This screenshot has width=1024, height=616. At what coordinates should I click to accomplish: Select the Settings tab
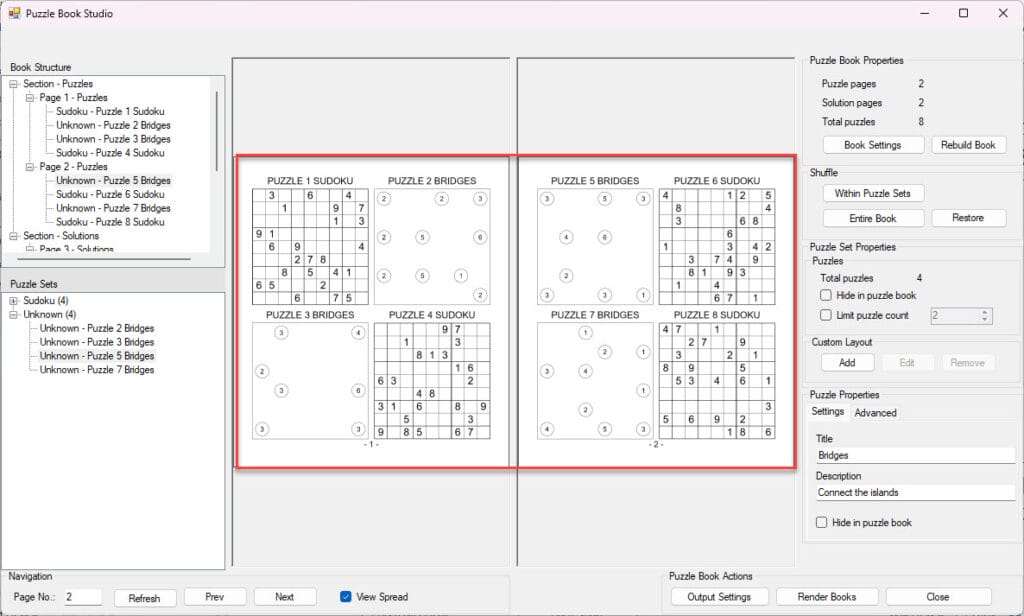827,412
